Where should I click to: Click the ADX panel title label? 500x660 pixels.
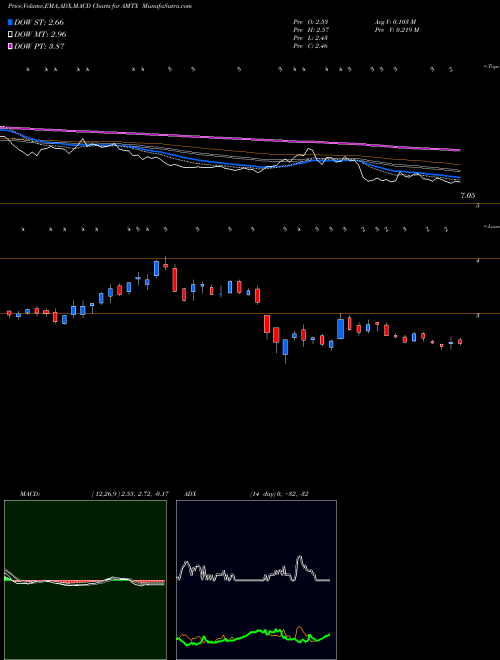[x=190, y=494]
